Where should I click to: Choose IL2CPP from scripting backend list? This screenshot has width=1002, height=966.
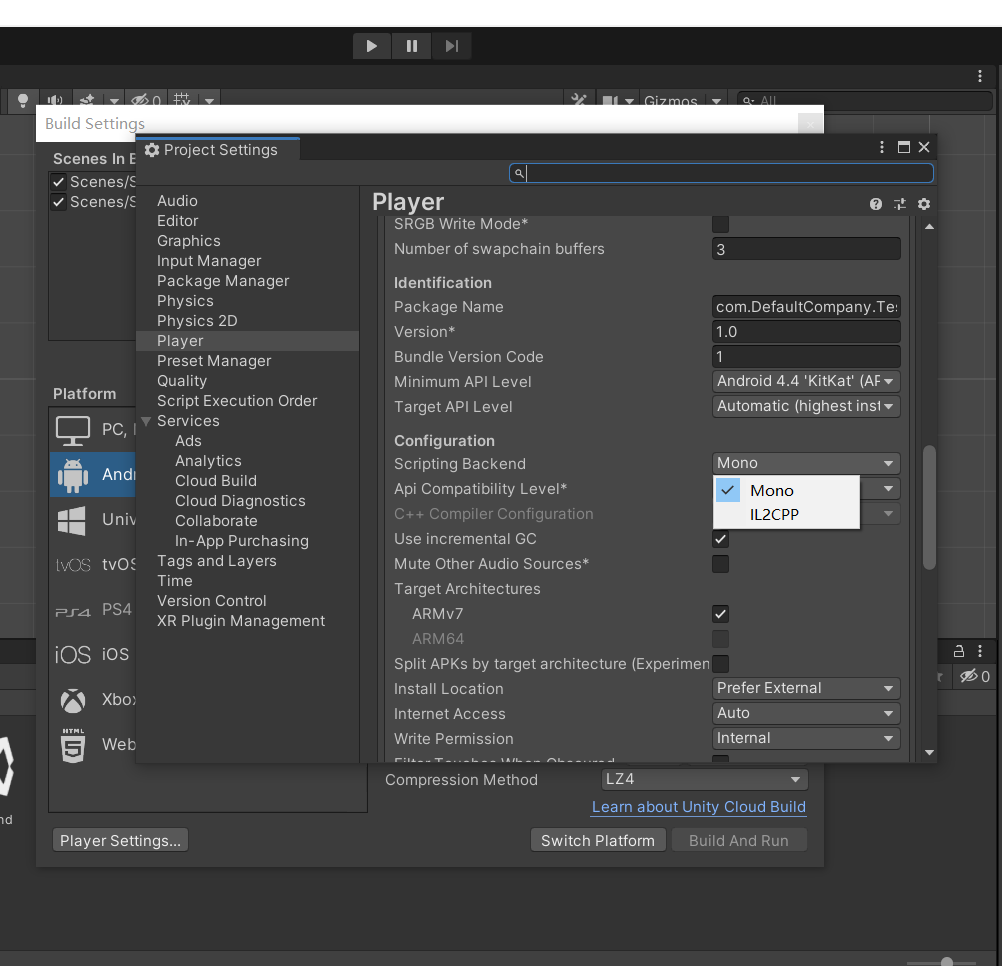[x=775, y=515]
